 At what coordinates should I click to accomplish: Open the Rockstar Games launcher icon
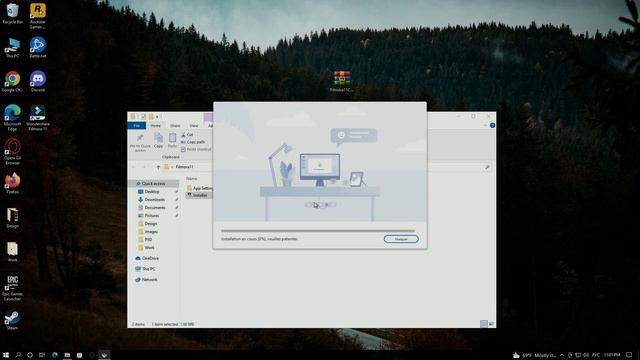[x=38, y=16]
